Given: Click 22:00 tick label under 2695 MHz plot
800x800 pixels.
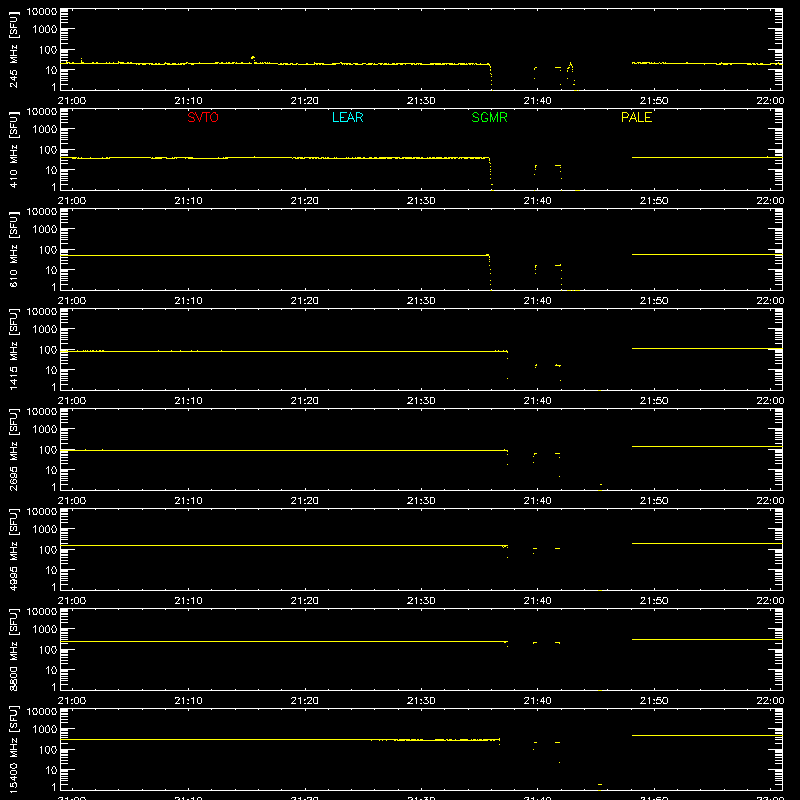Looking at the screenshot, I should pos(770,501).
